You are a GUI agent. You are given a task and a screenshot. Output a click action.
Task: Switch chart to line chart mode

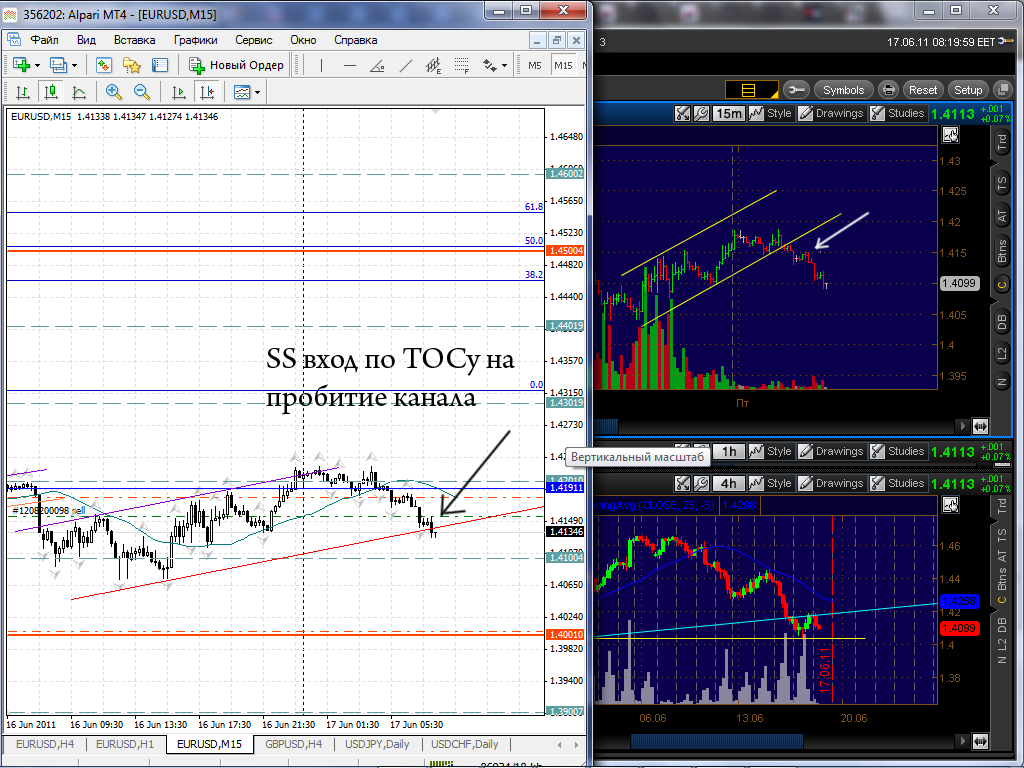tap(79, 92)
